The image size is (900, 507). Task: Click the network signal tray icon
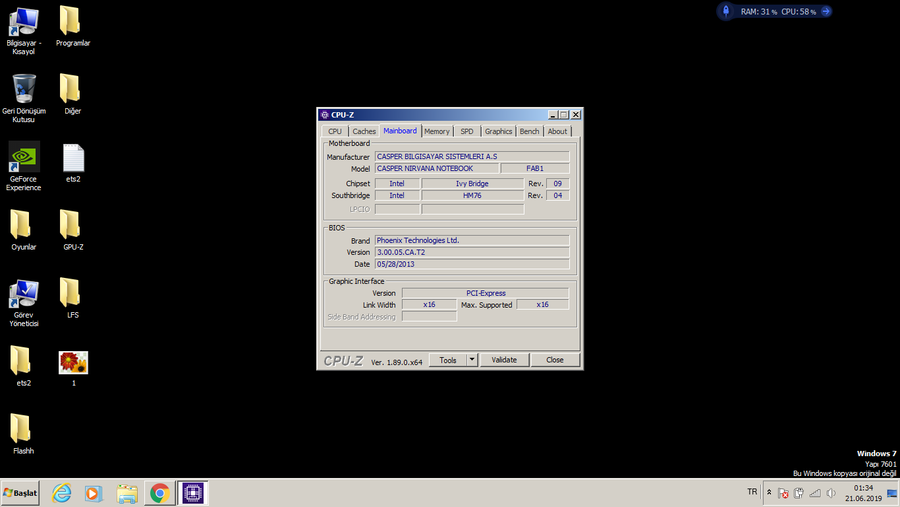pos(815,493)
